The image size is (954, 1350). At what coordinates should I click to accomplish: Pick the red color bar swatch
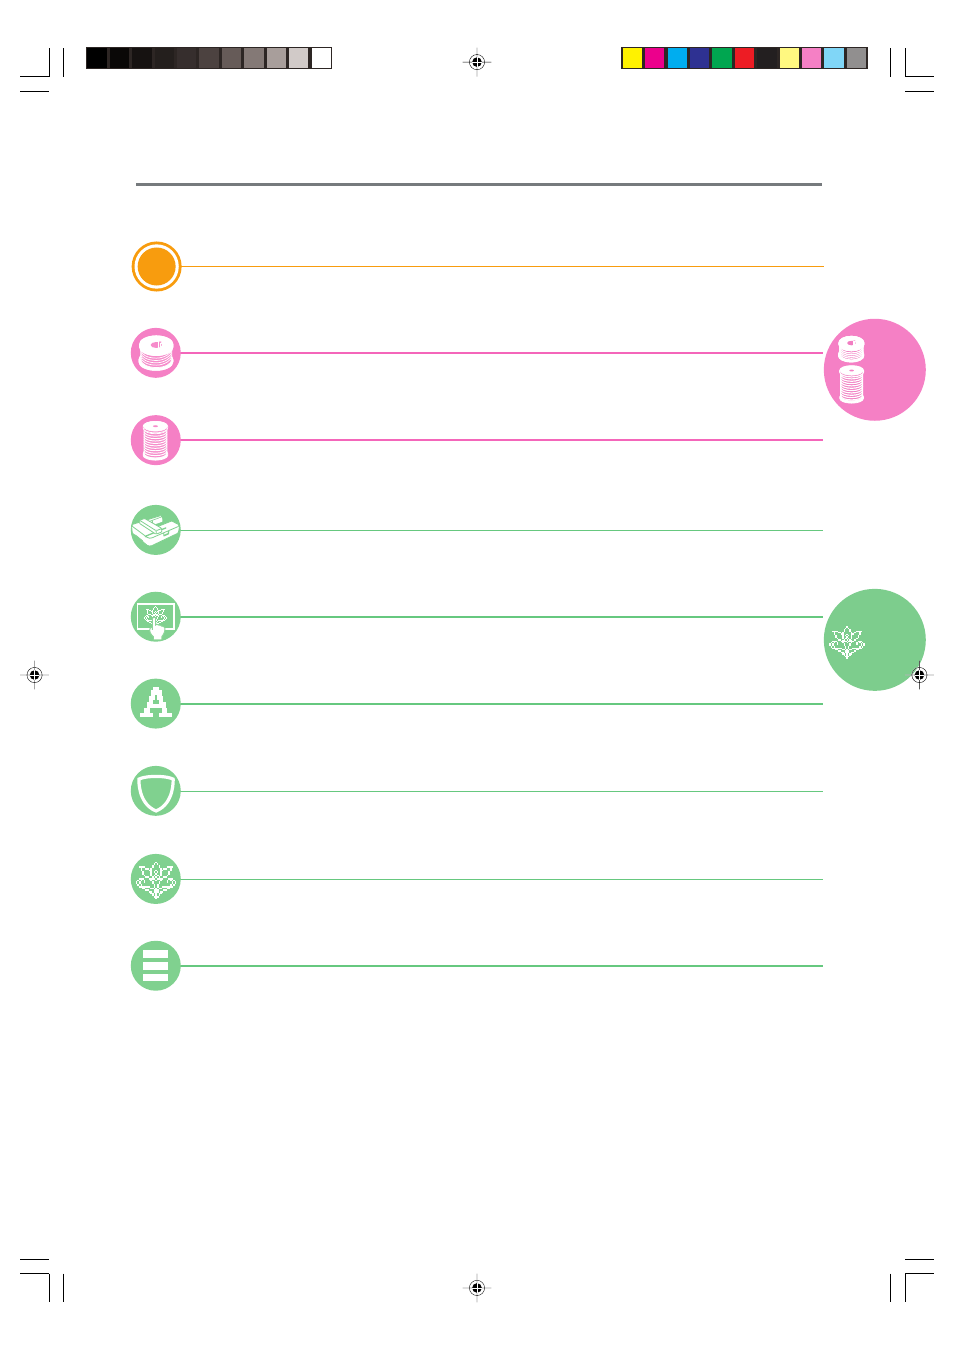[x=744, y=58]
